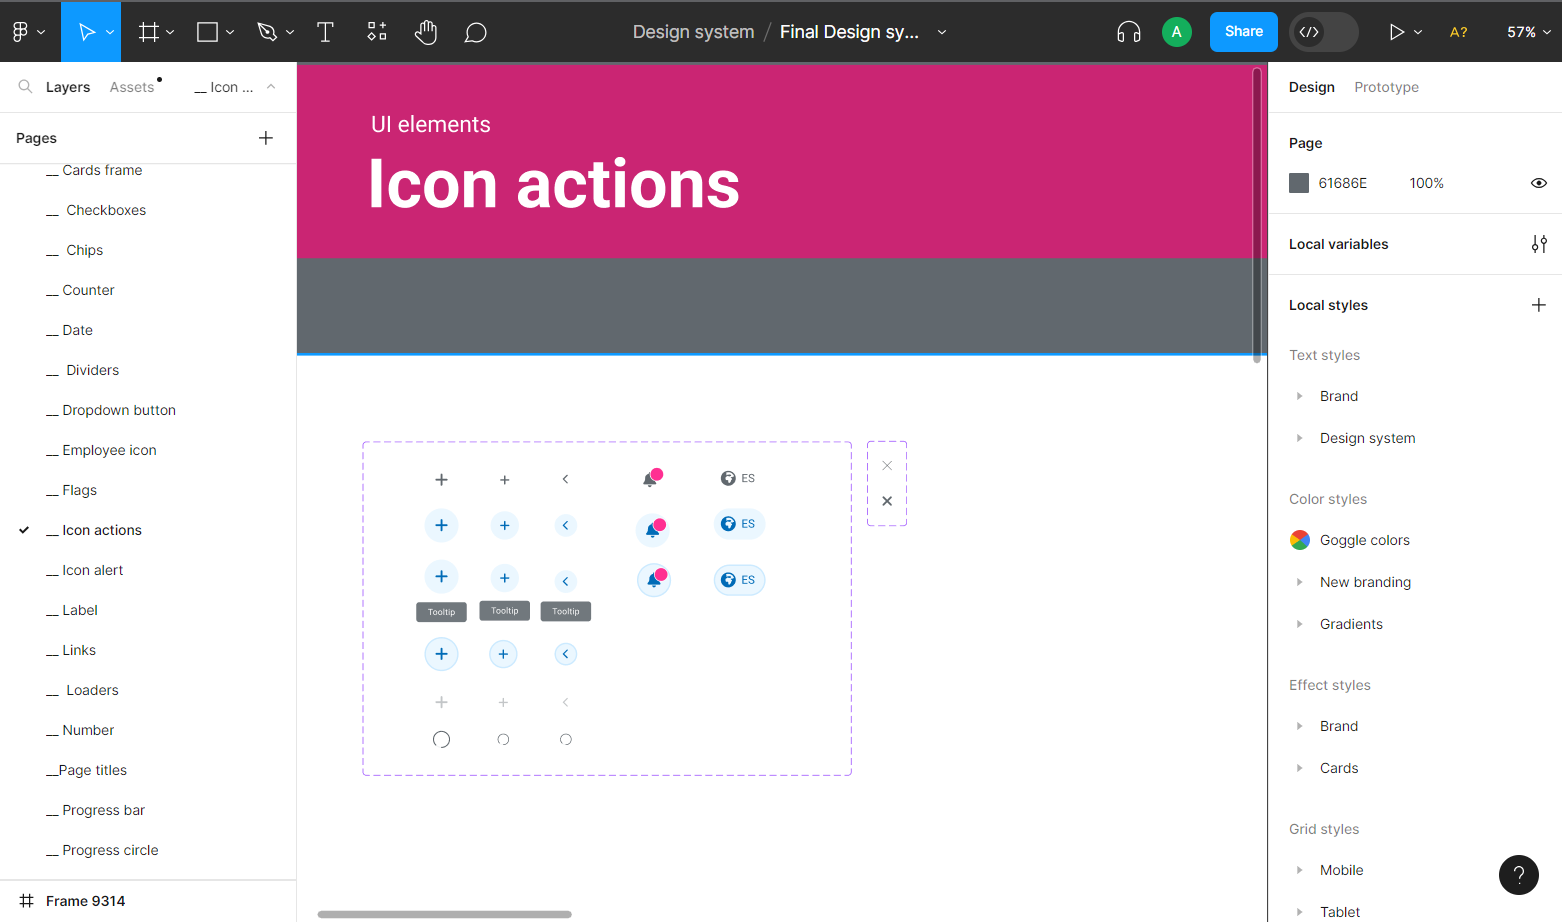Expand Gradients color styles
The height and width of the screenshot is (922, 1562).
(1299, 624)
